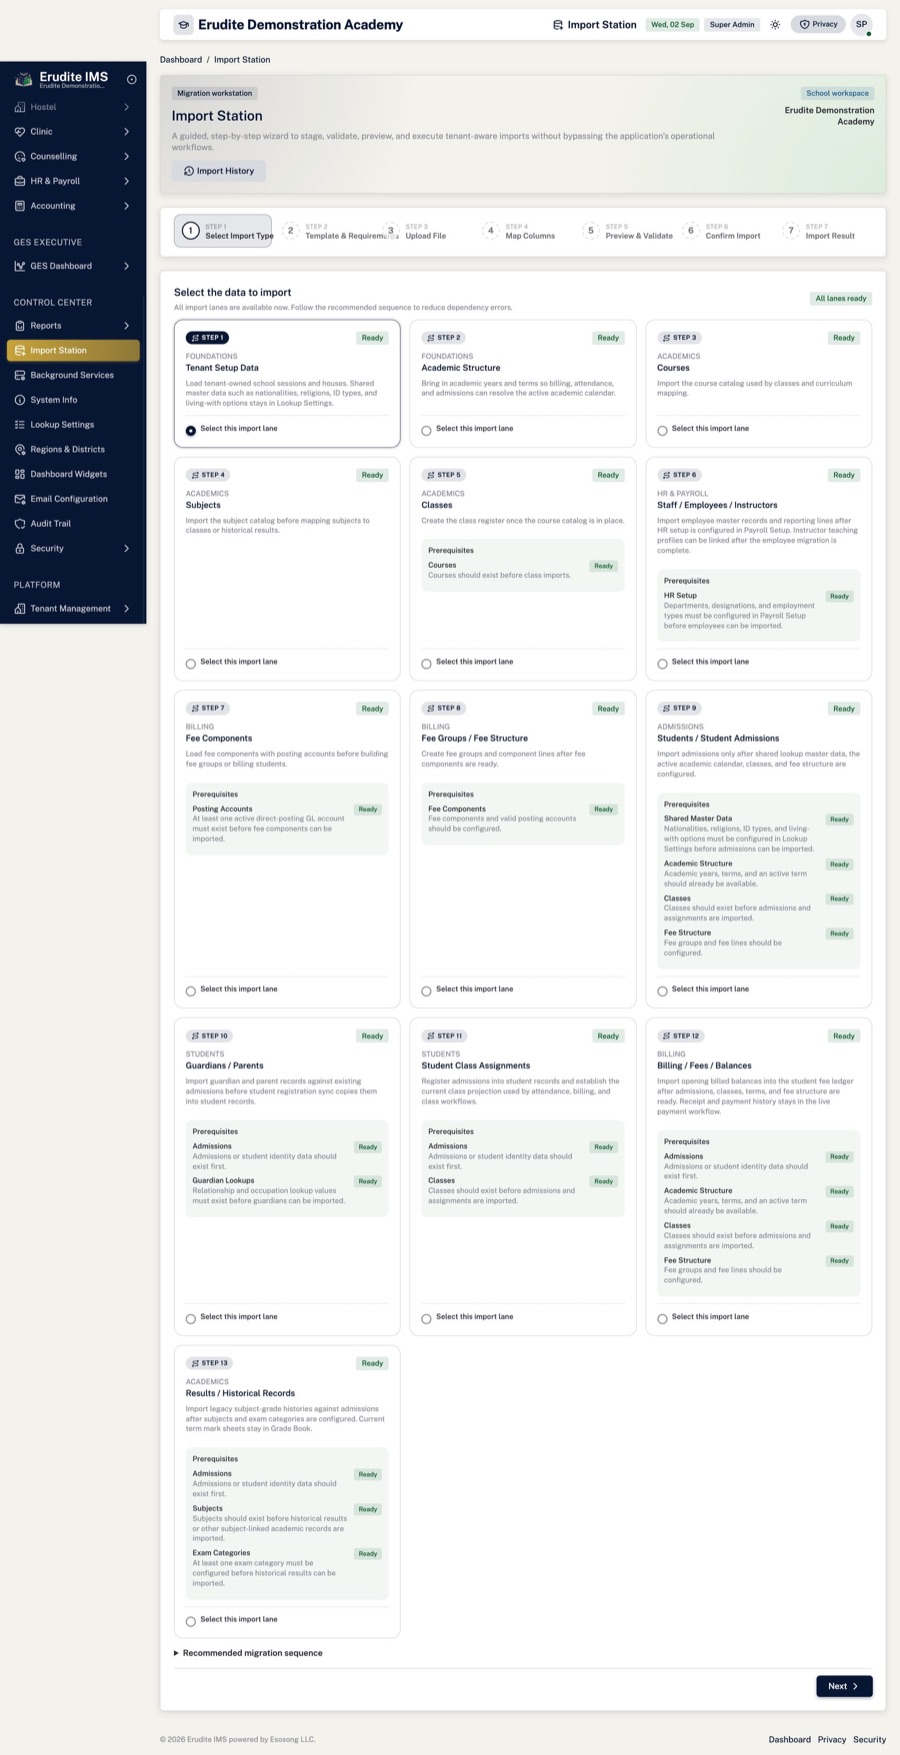The height and width of the screenshot is (1755, 900).
Task: Select Guardians / Parents import lane radio
Action: pos(191,1318)
